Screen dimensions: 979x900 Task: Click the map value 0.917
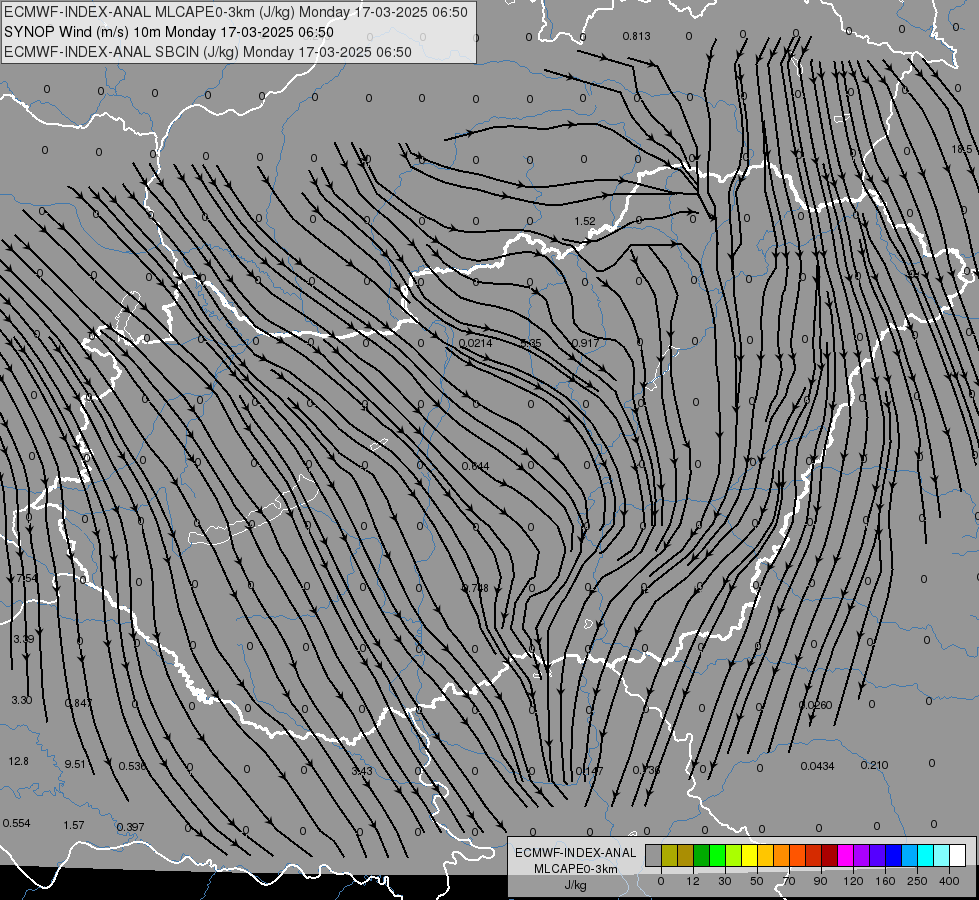point(585,343)
